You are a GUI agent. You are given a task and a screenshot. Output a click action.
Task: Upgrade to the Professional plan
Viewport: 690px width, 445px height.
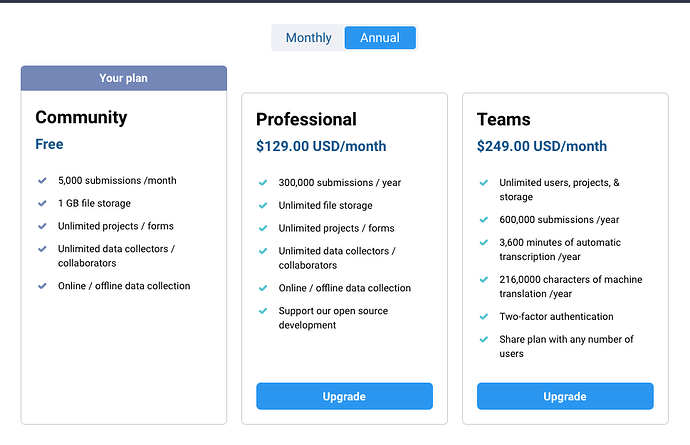click(344, 396)
